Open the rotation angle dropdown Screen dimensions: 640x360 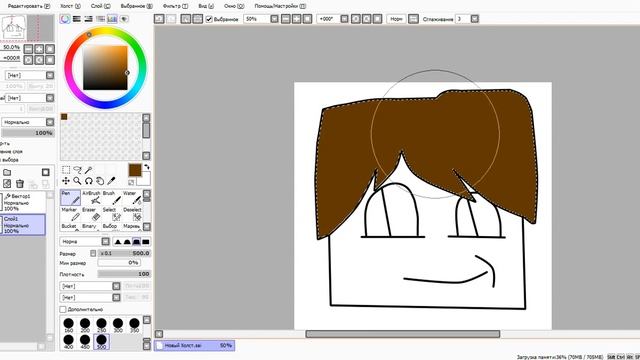[x=344, y=19]
